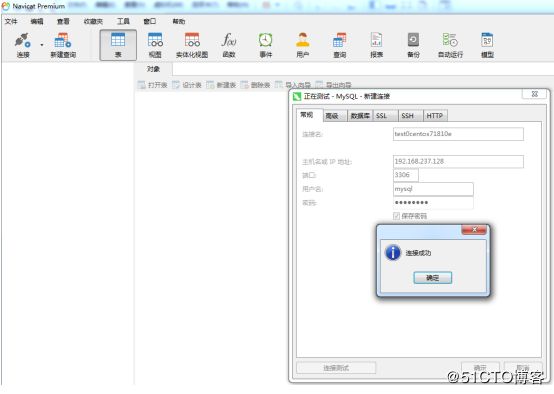554x394 pixels.
Task: Click the blue information icon in popup
Action: 393,253
